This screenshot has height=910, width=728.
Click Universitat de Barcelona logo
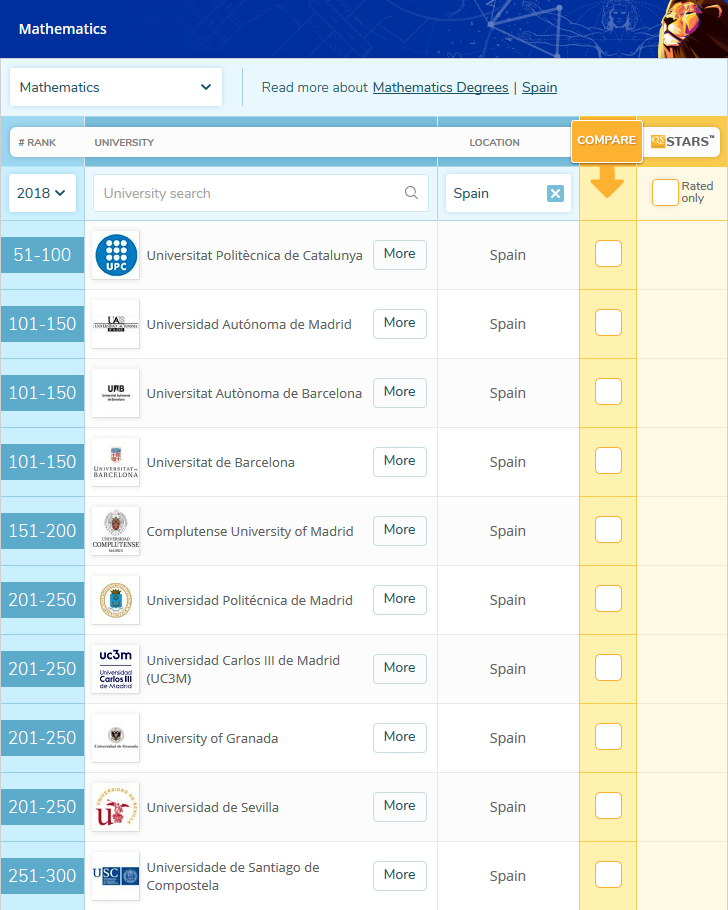coord(116,462)
